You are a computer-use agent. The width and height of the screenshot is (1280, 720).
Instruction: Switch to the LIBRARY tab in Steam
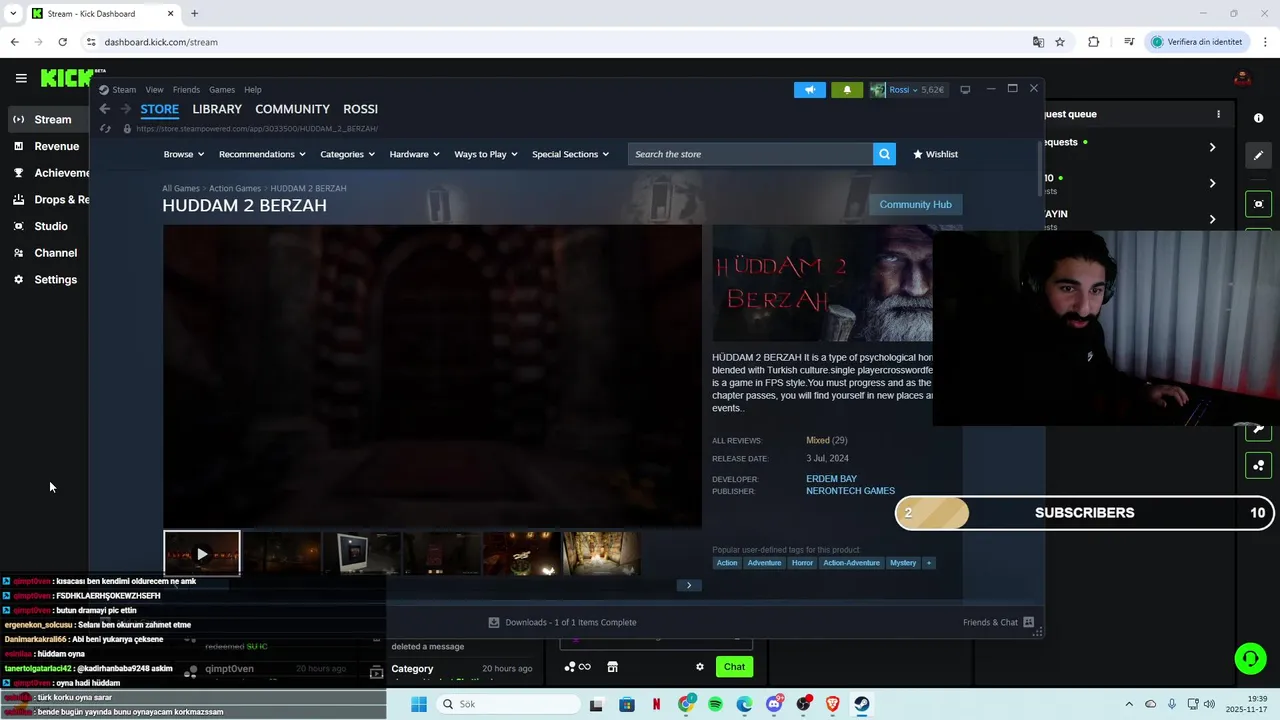217,109
